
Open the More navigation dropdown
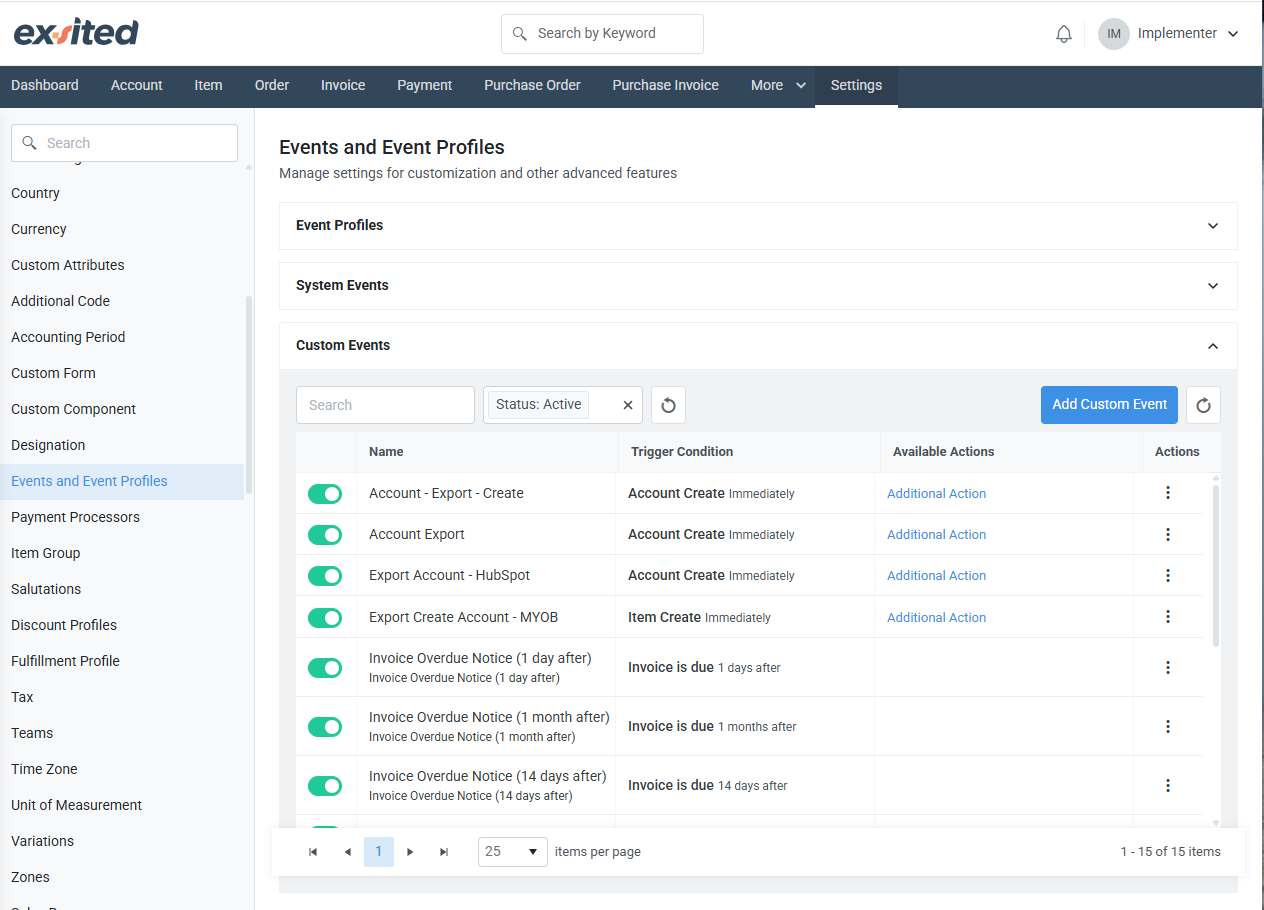click(778, 85)
